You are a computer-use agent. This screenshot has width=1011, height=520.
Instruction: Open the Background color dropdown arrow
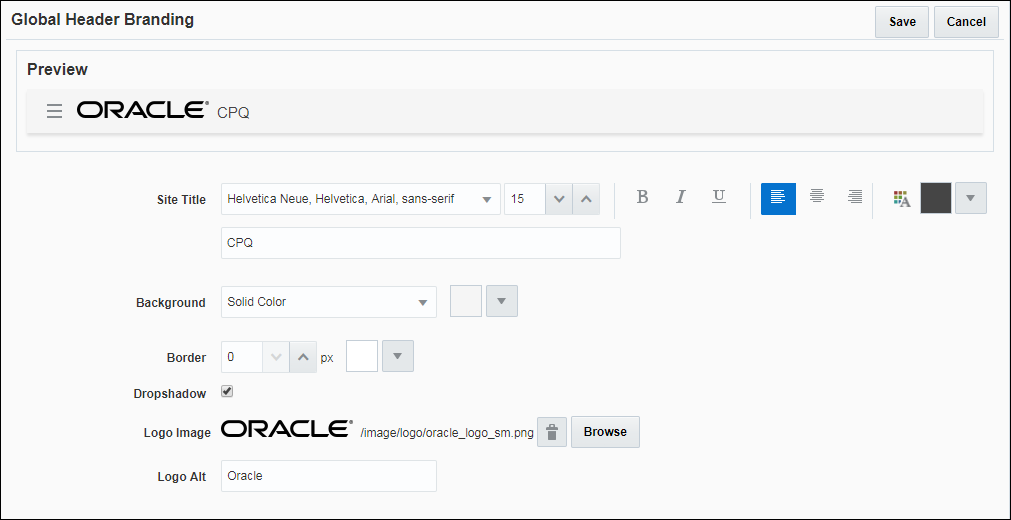point(502,301)
